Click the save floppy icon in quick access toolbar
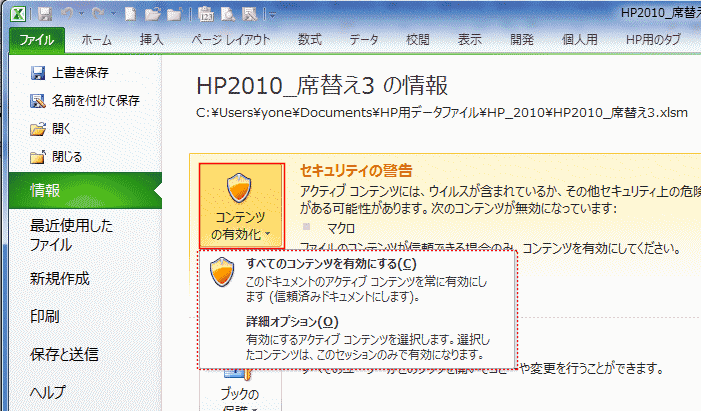 (45, 14)
